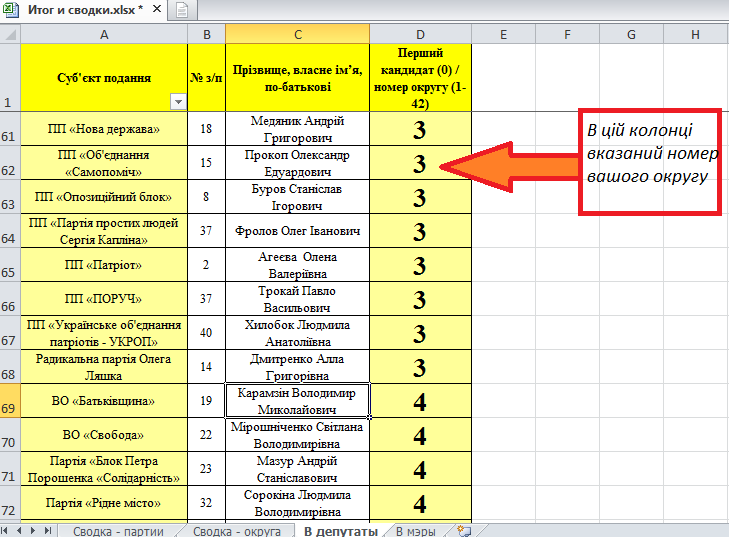Select cell ПП «Патріот»

(104, 265)
